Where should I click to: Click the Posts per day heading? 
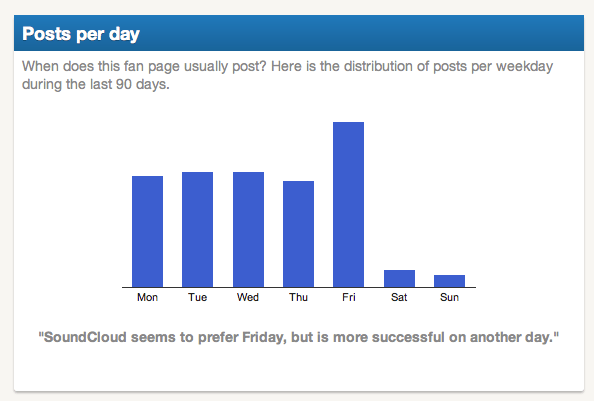click(x=81, y=34)
